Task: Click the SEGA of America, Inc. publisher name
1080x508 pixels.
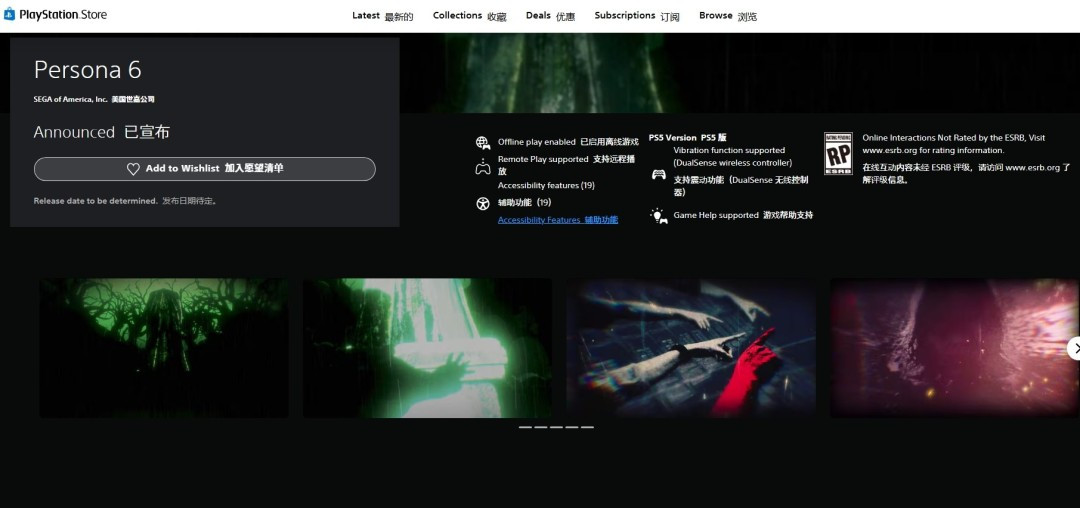Action: click(70, 99)
